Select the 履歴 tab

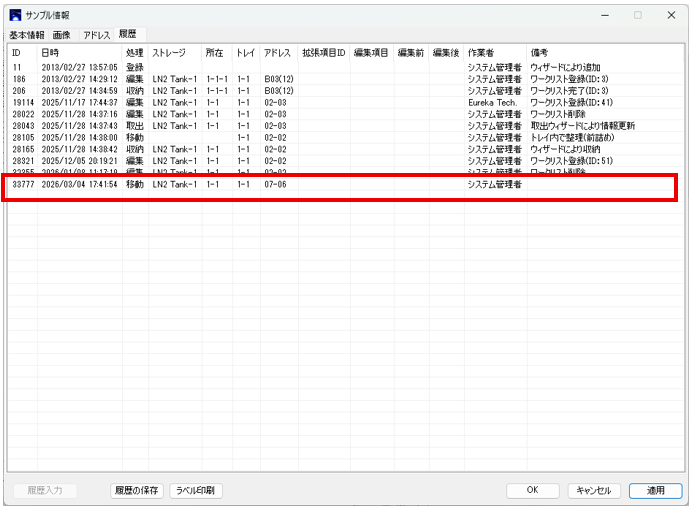tap(129, 35)
